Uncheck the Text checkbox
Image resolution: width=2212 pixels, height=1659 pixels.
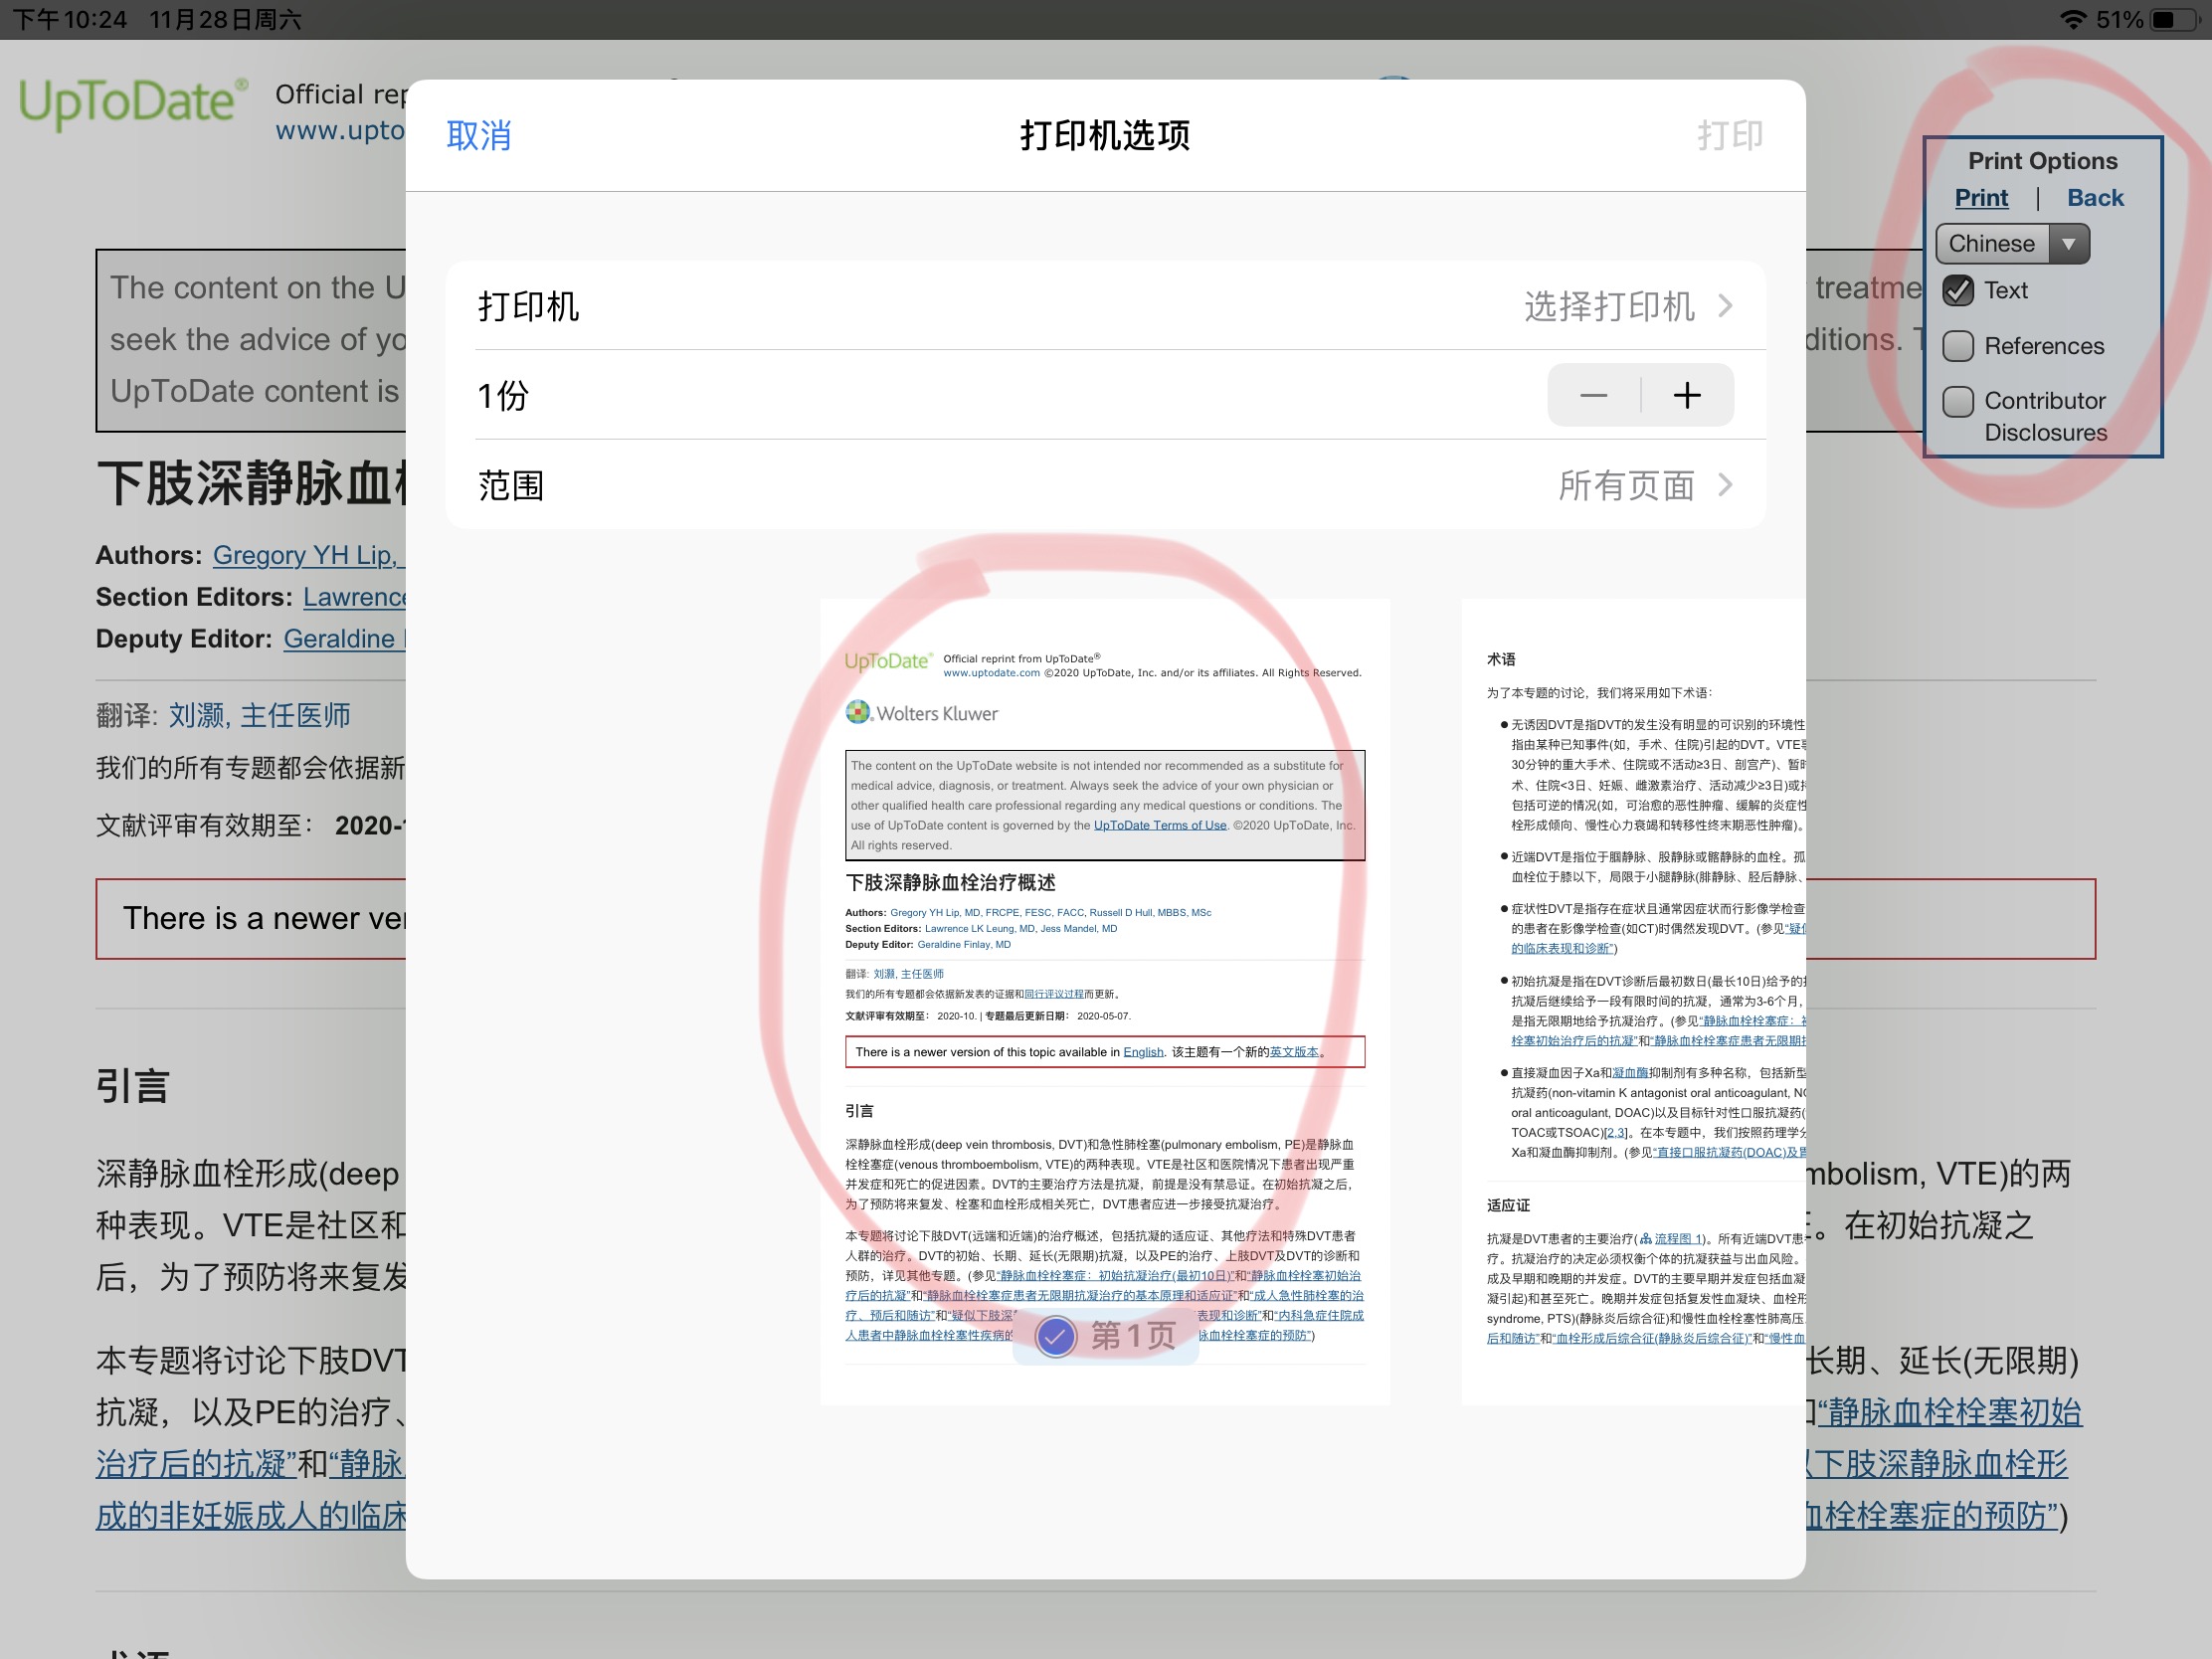[1958, 290]
